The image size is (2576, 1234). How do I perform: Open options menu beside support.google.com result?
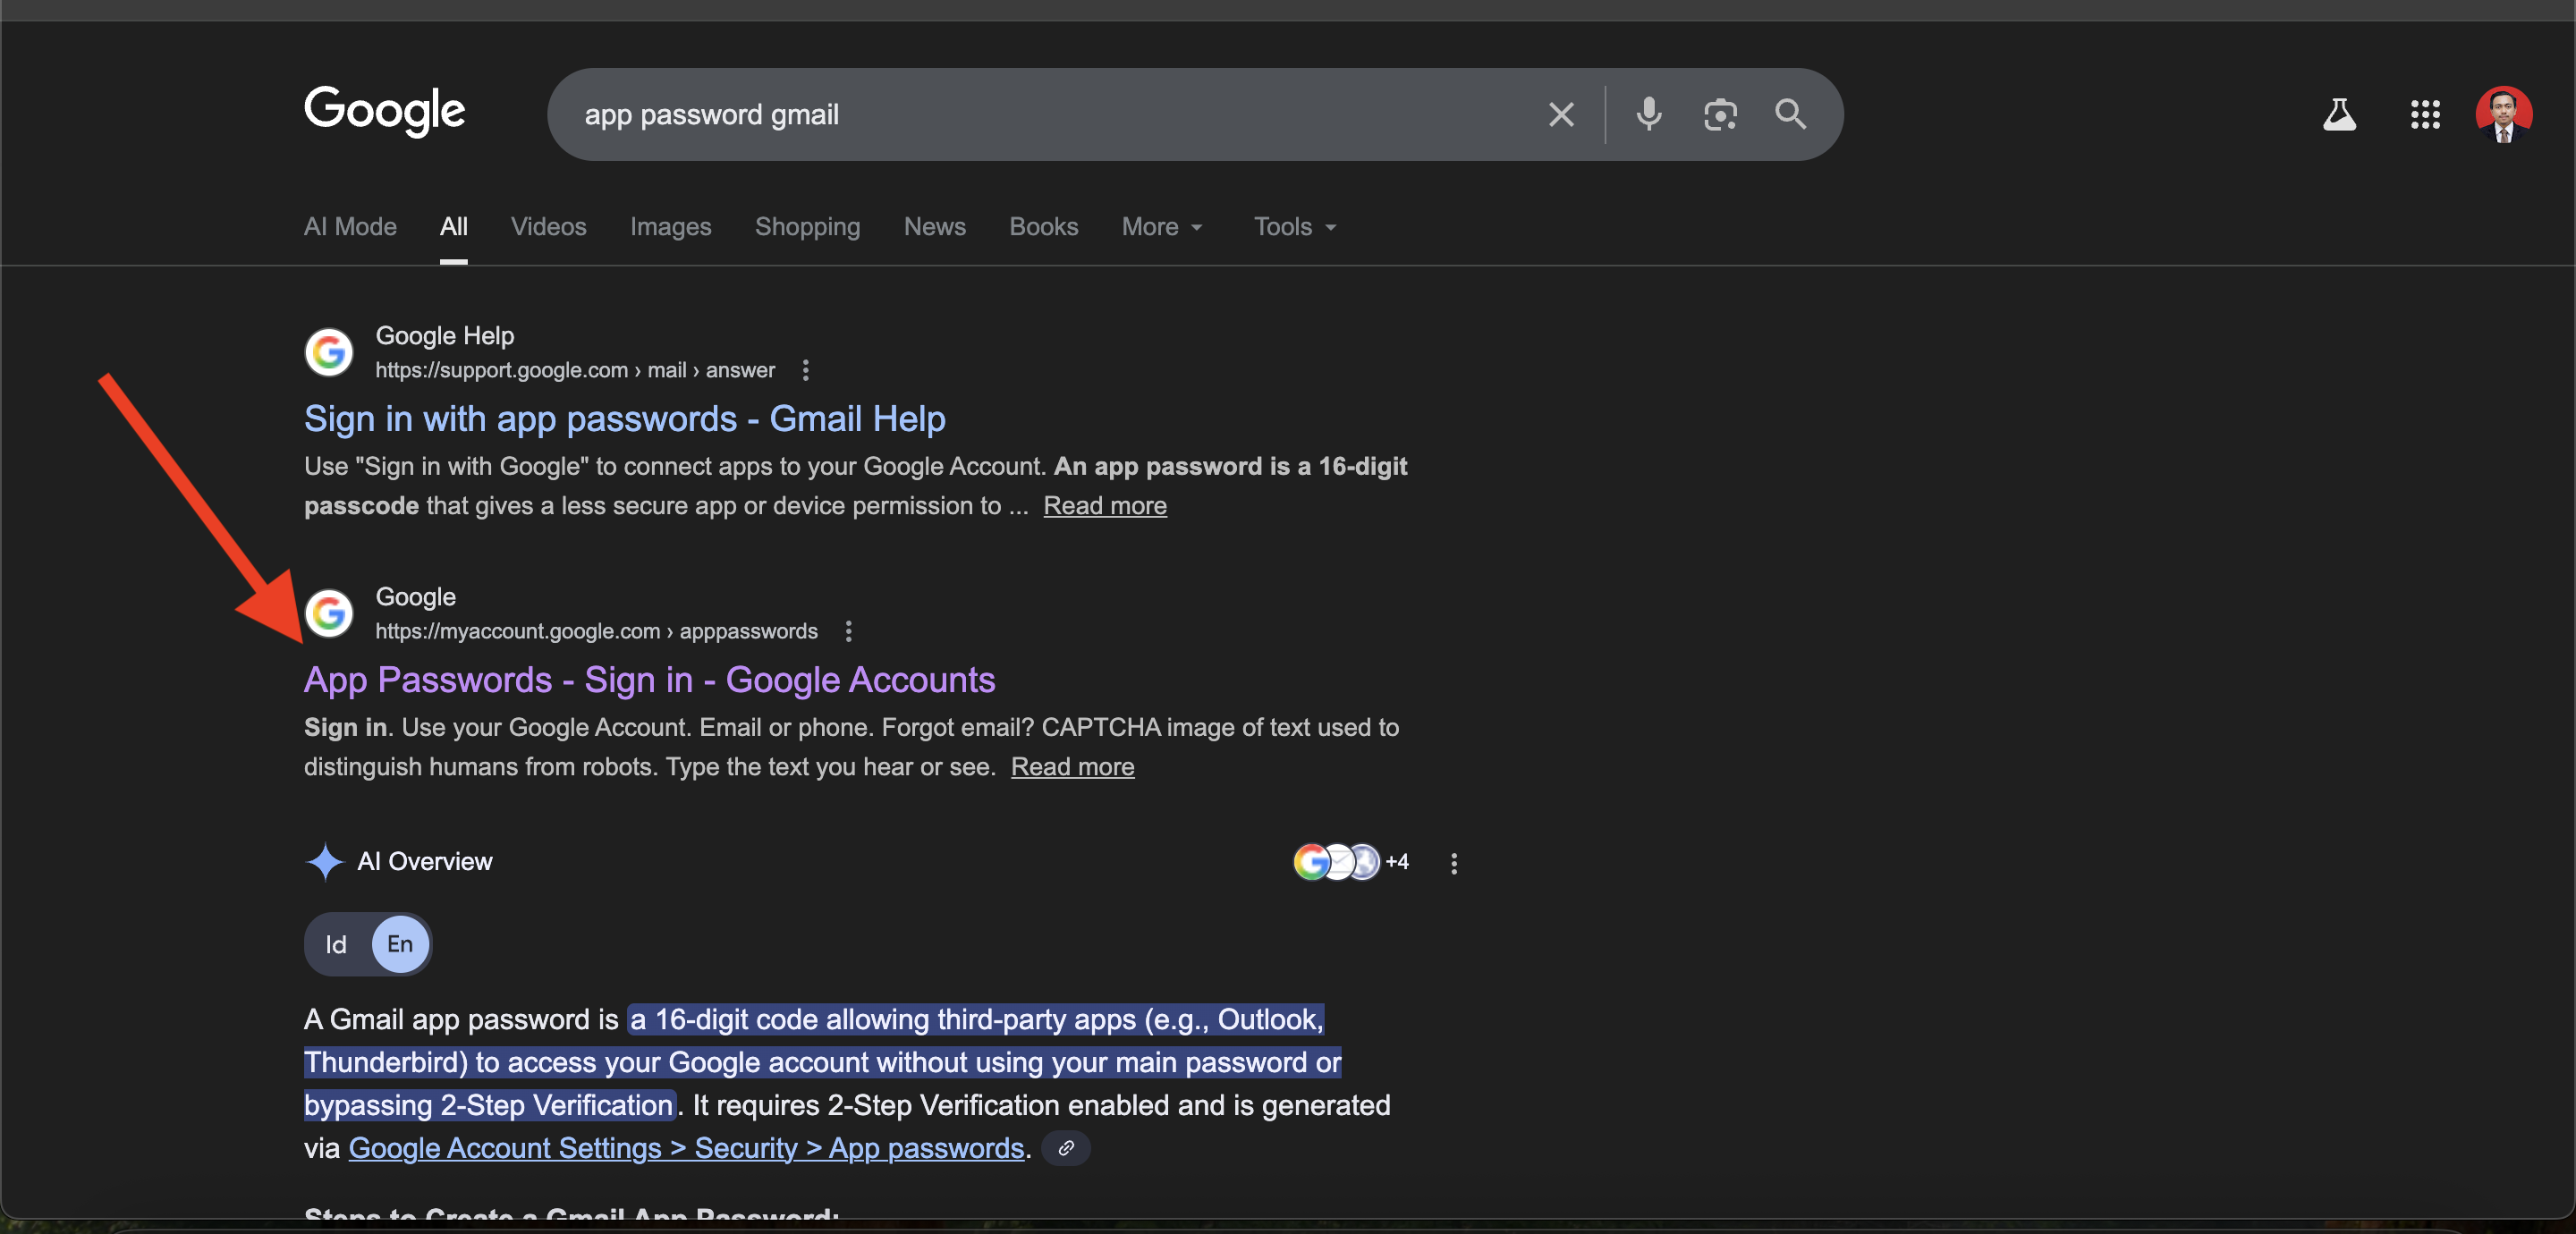806,371
